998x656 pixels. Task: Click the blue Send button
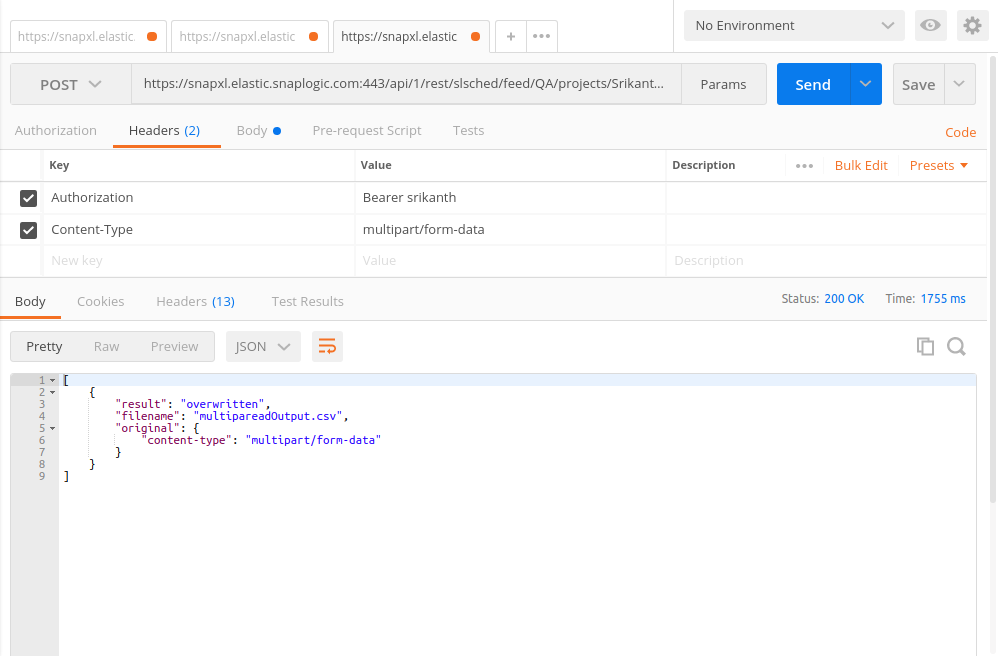(x=813, y=85)
